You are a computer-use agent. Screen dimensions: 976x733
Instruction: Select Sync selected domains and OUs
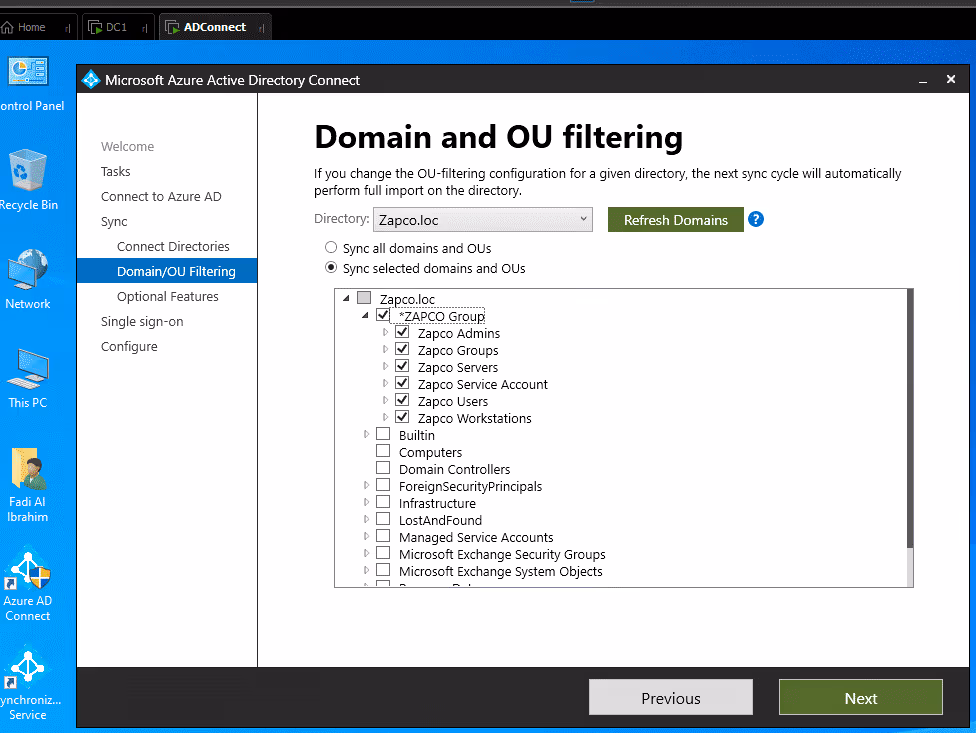[331, 268]
